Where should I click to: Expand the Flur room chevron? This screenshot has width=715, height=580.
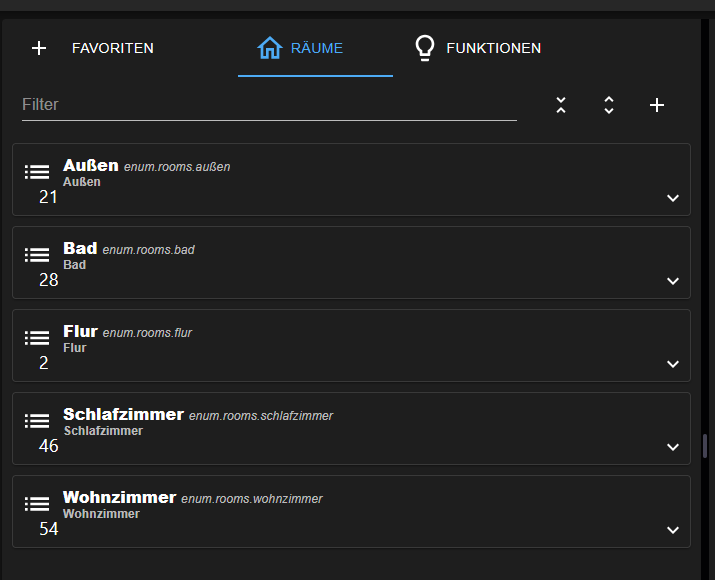(673, 365)
